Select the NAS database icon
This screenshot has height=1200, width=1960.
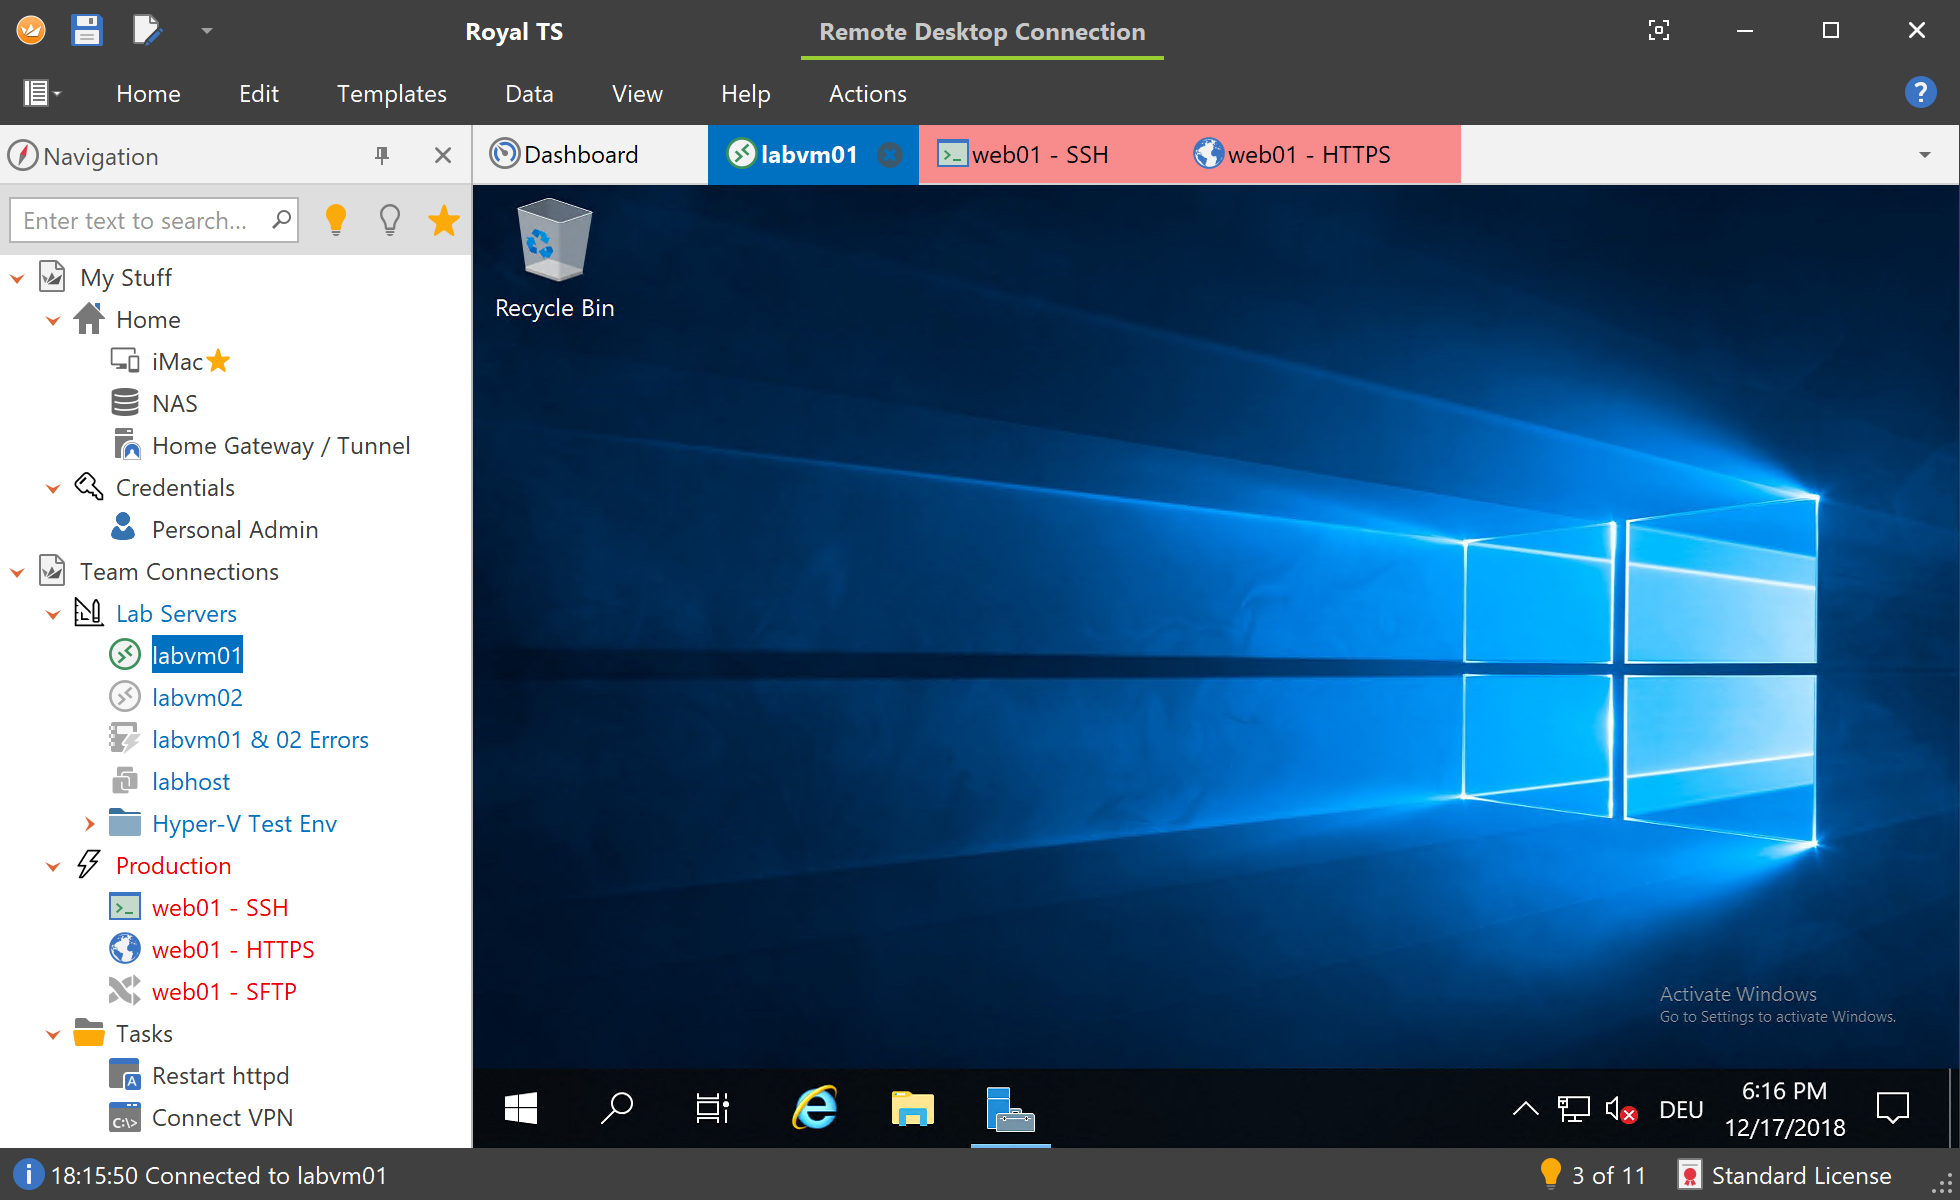click(125, 403)
